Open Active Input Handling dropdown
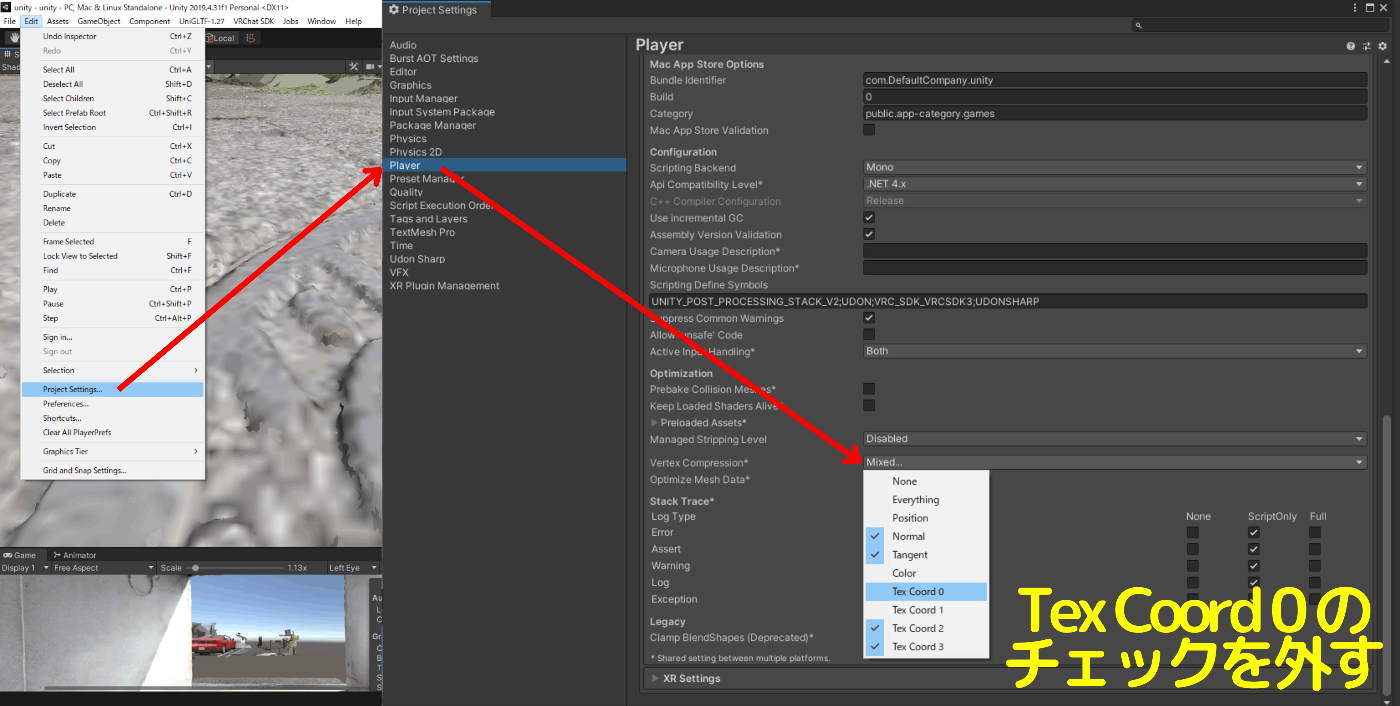This screenshot has width=1400, height=706. coord(1115,351)
